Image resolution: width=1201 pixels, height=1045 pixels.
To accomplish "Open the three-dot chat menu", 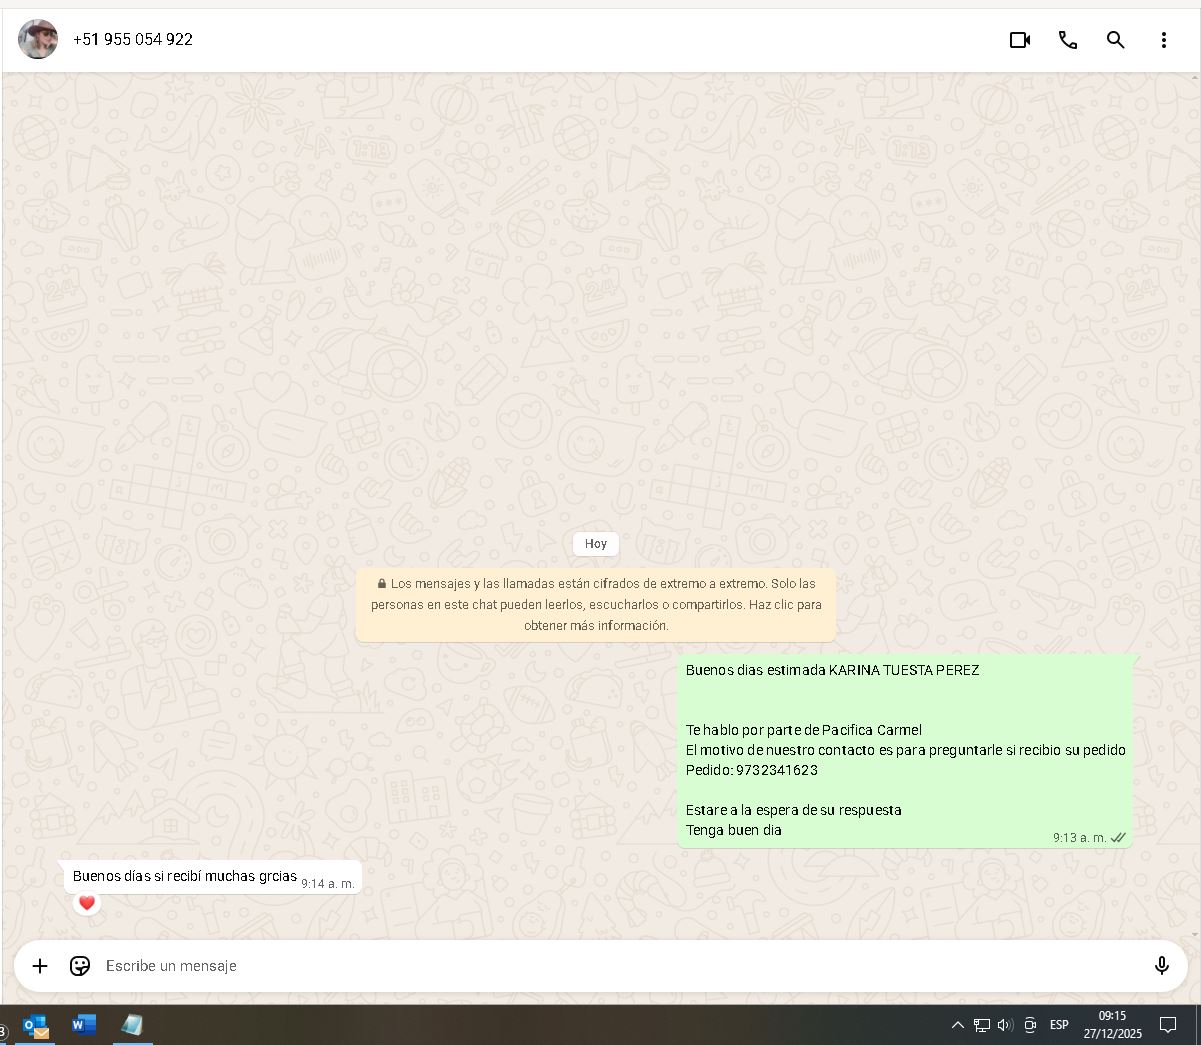I will [x=1163, y=40].
